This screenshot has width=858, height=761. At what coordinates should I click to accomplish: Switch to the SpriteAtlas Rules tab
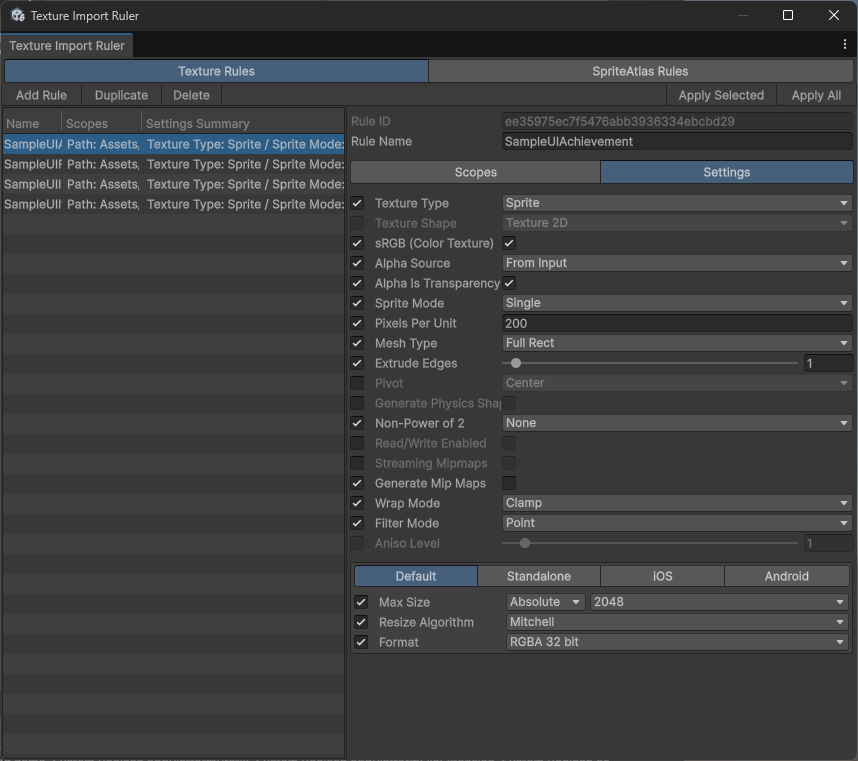[x=640, y=71]
